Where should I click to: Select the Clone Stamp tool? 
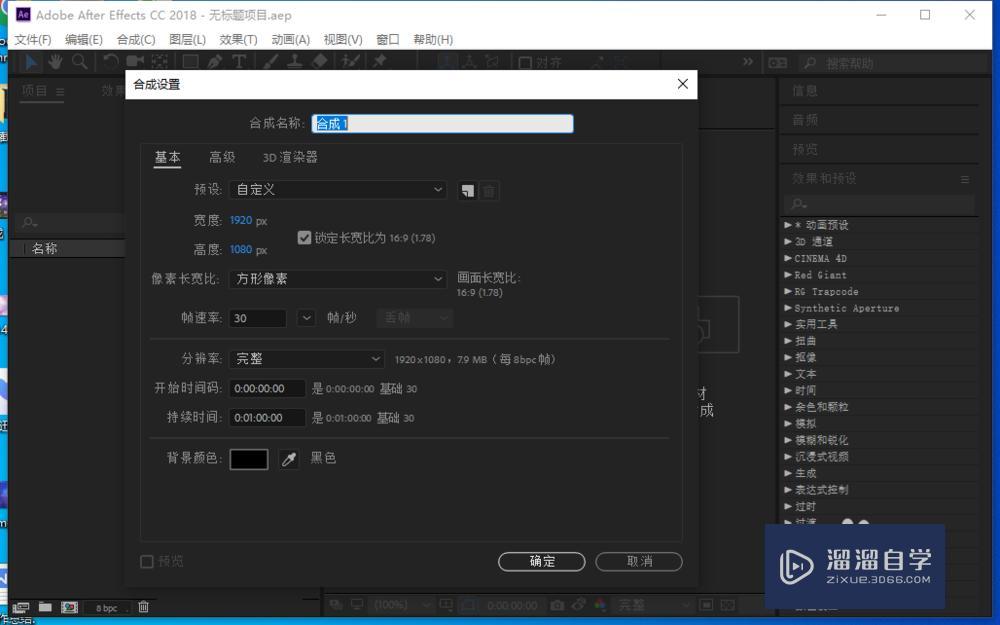click(x=295, y=62)
